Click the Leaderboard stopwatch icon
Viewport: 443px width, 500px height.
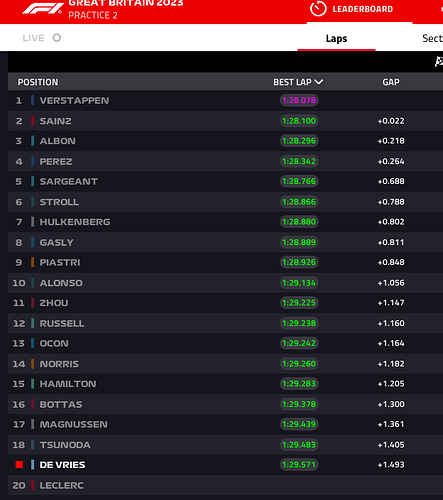318,9
